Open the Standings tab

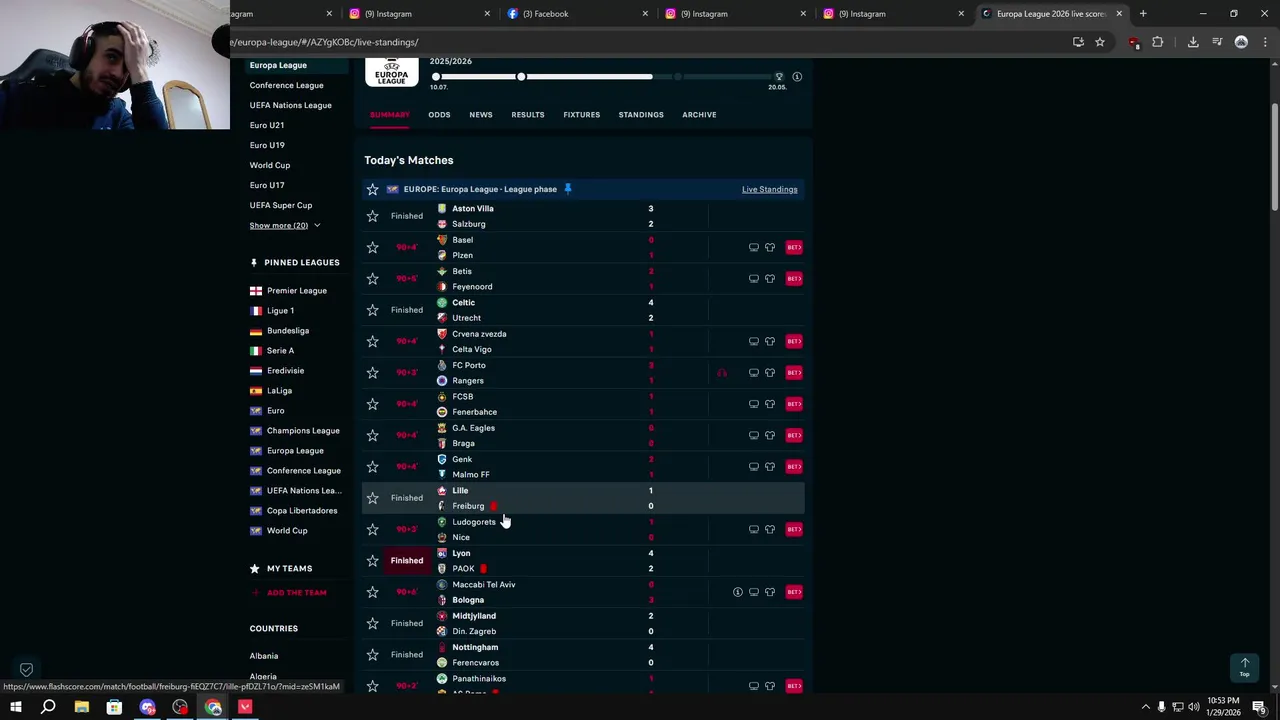[x=641, y=115]
